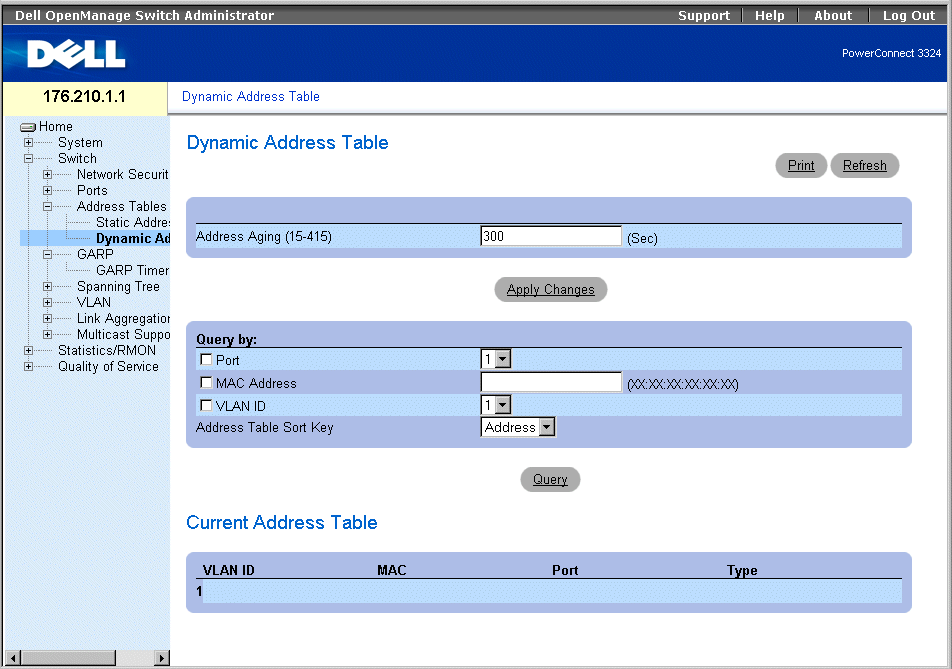The height and width of the screenshot is (669, 952).
Task: Expand the System tree node
Action: [x=28, y=143]
